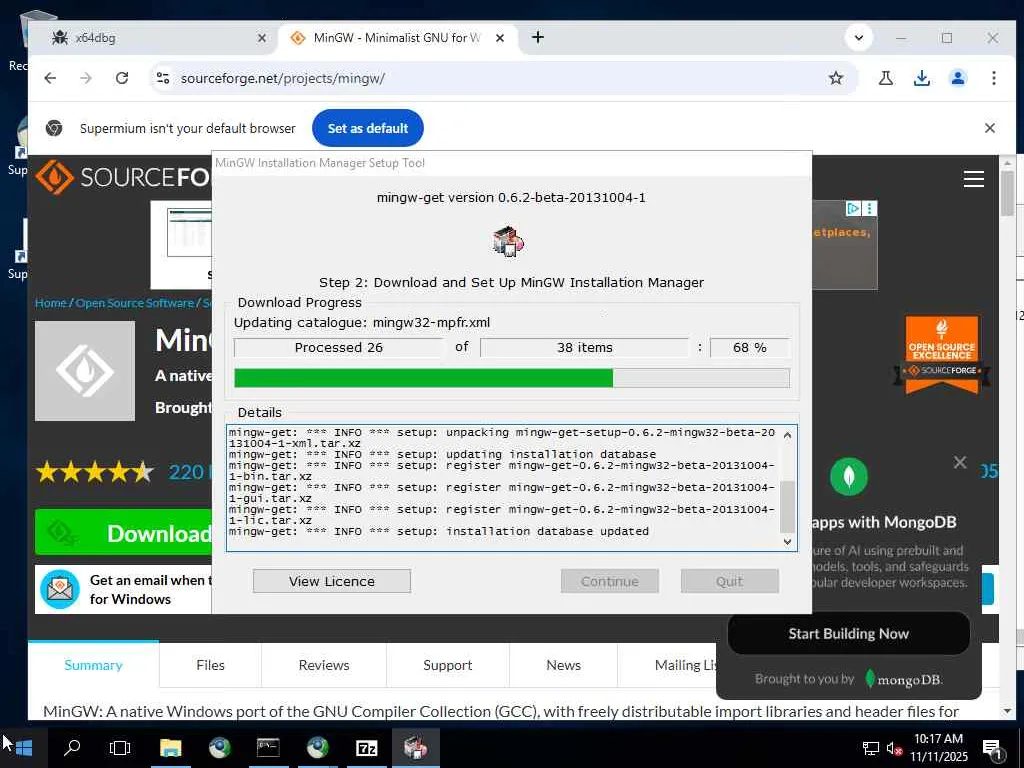
Task: Open the command prompt taskbar icon
Action: pyautogui.click(x=268, y=748)
